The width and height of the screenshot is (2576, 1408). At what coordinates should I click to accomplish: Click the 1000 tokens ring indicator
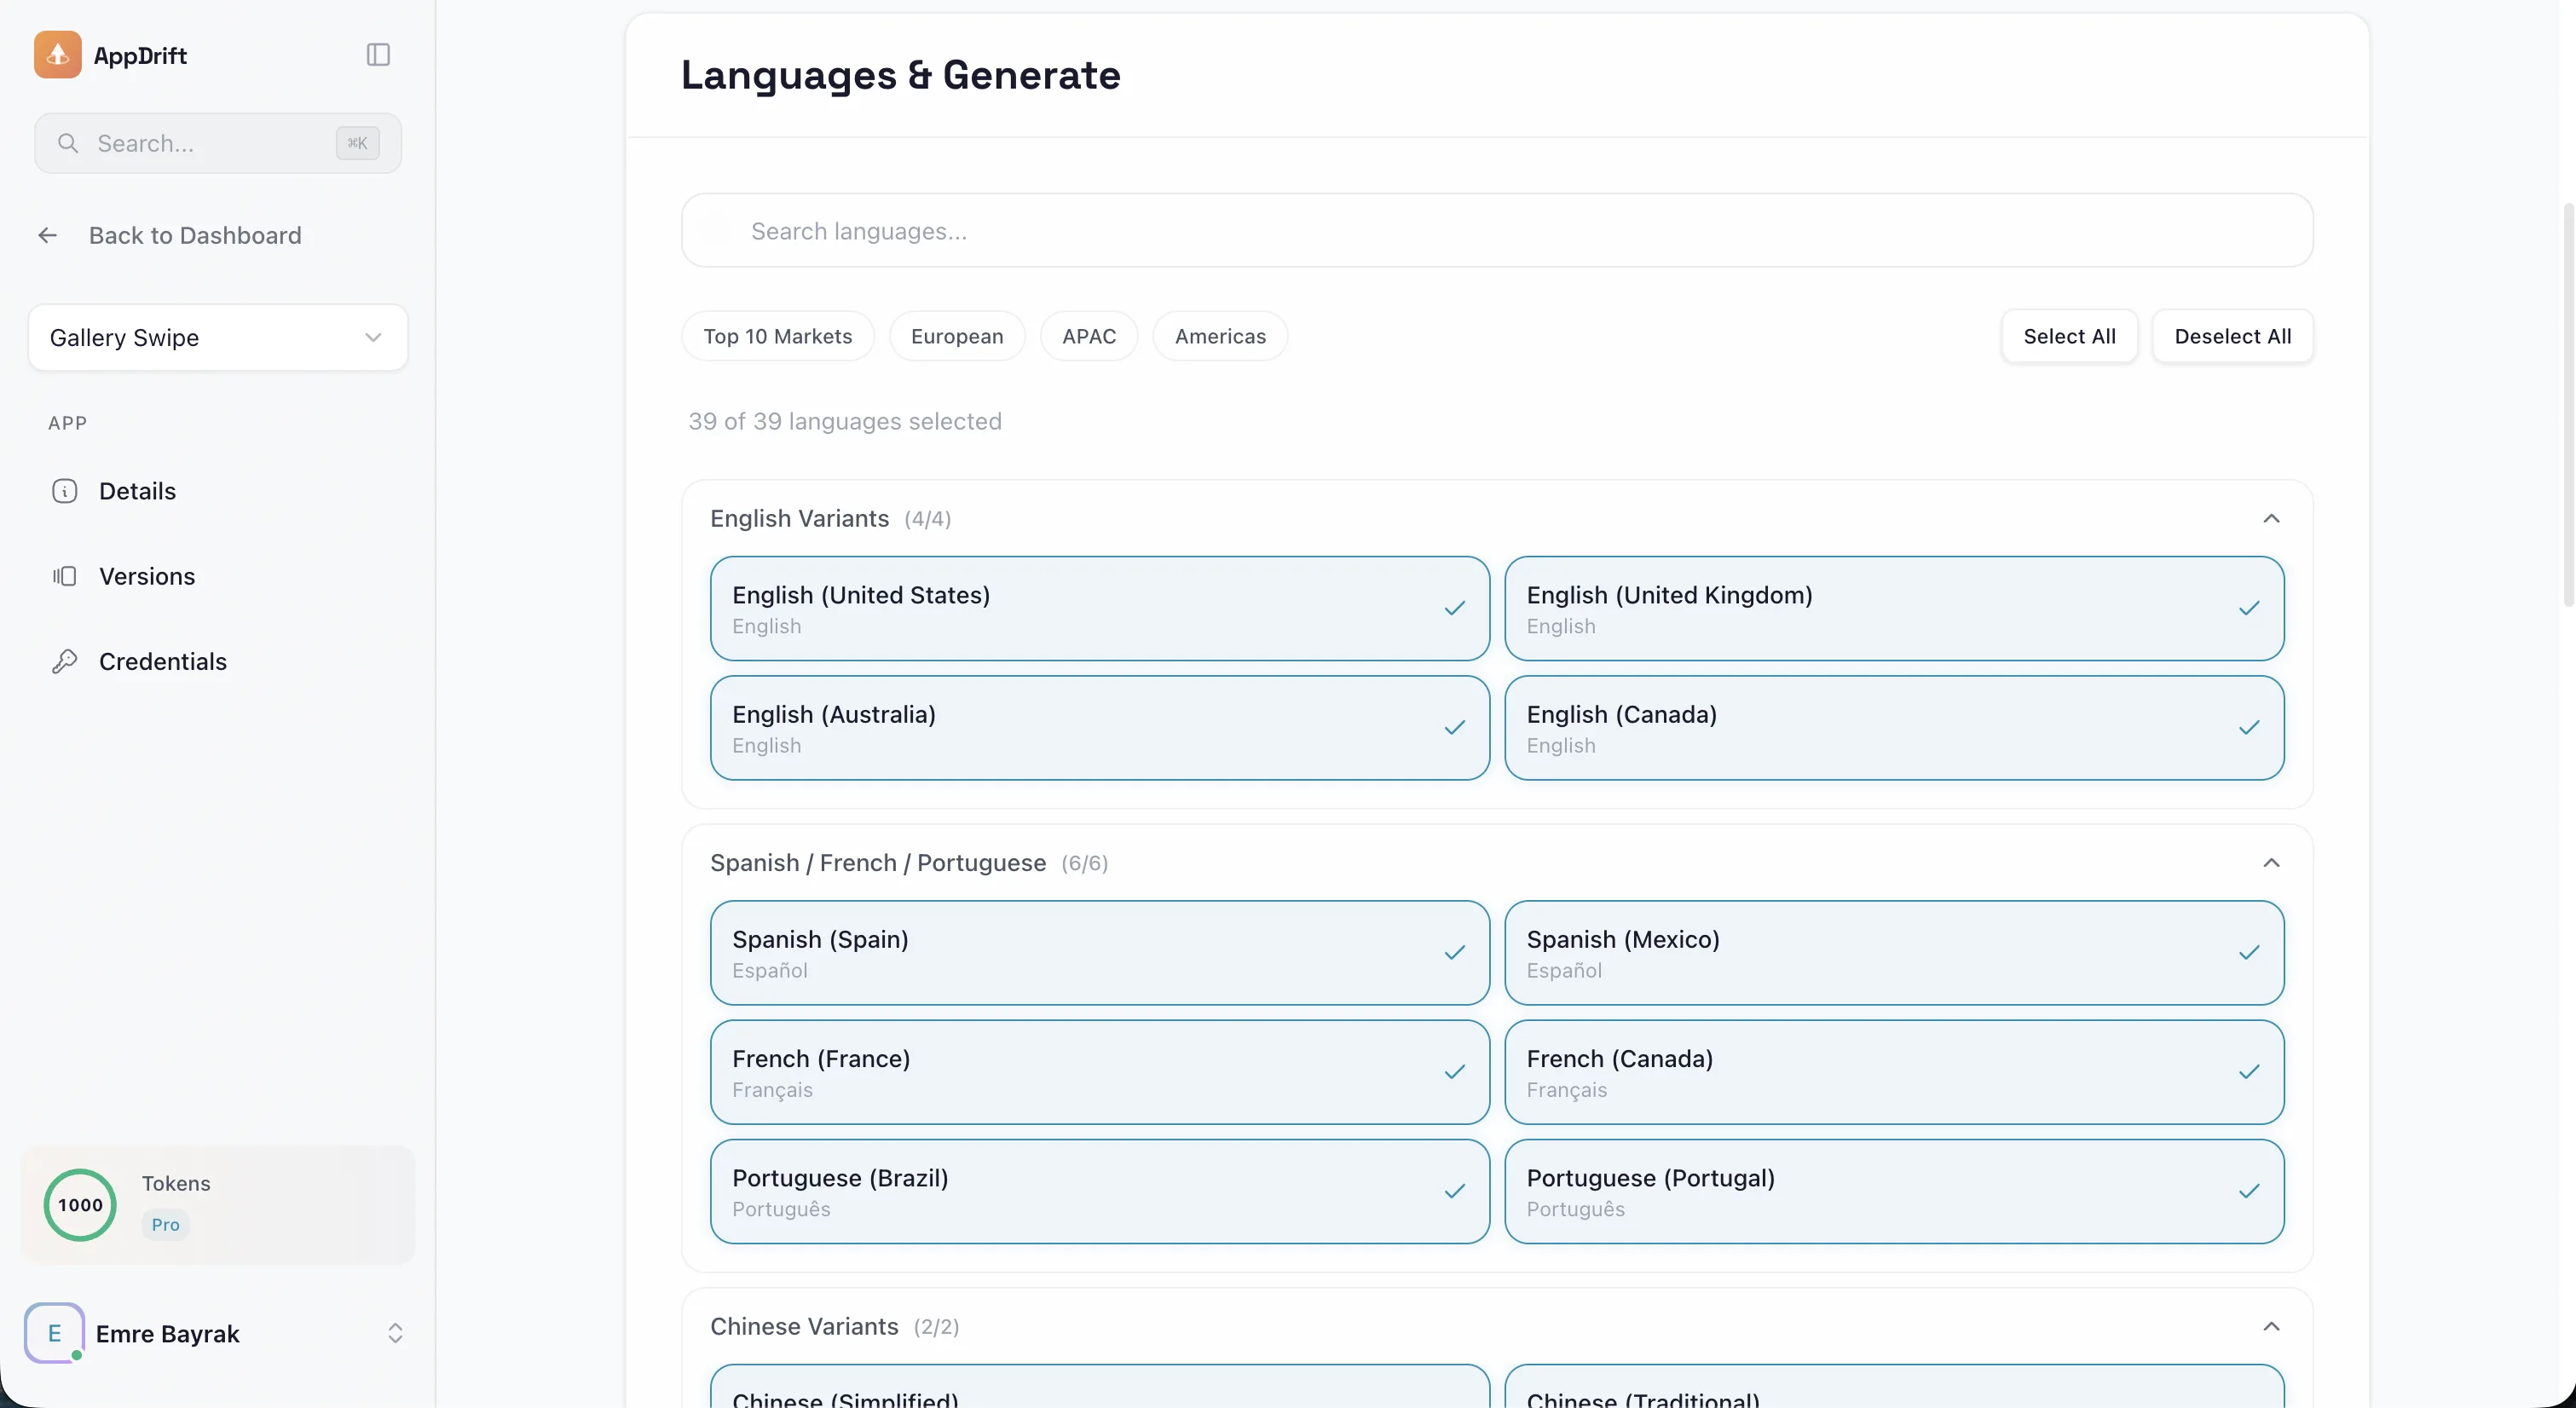(x=80, y=1205)
